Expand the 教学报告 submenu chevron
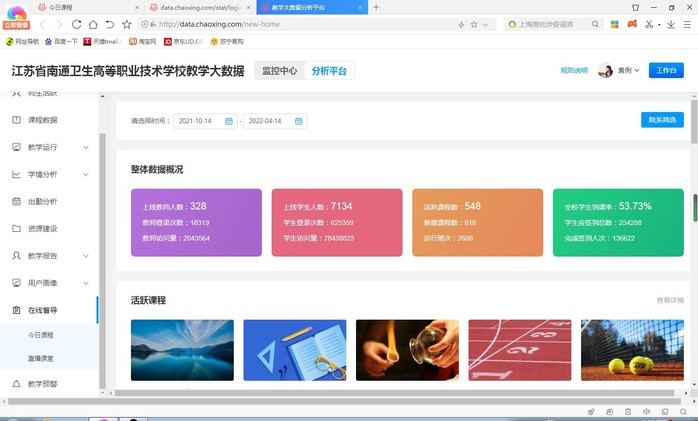This screenshot has width=698, height=421. (x=86, y=256)
